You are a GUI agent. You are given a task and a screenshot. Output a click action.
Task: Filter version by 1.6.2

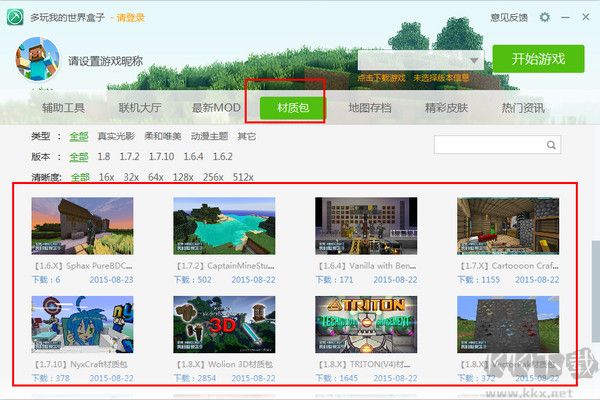pos(223,157)
